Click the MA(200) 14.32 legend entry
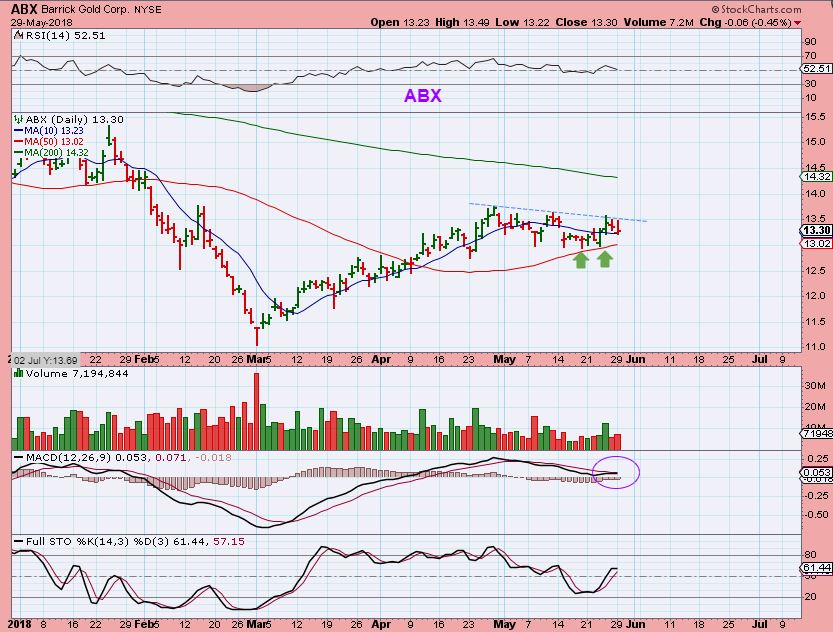 [56, 153]
